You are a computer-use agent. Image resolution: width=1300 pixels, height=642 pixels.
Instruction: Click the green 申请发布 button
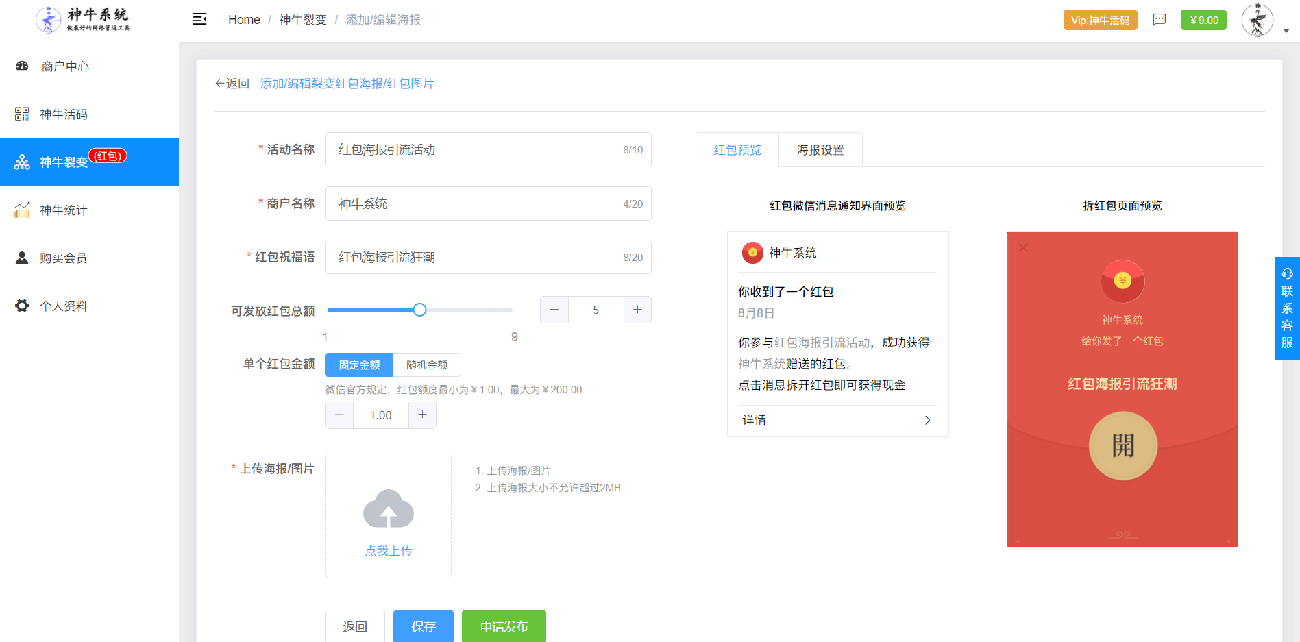[x=504, y=627]
